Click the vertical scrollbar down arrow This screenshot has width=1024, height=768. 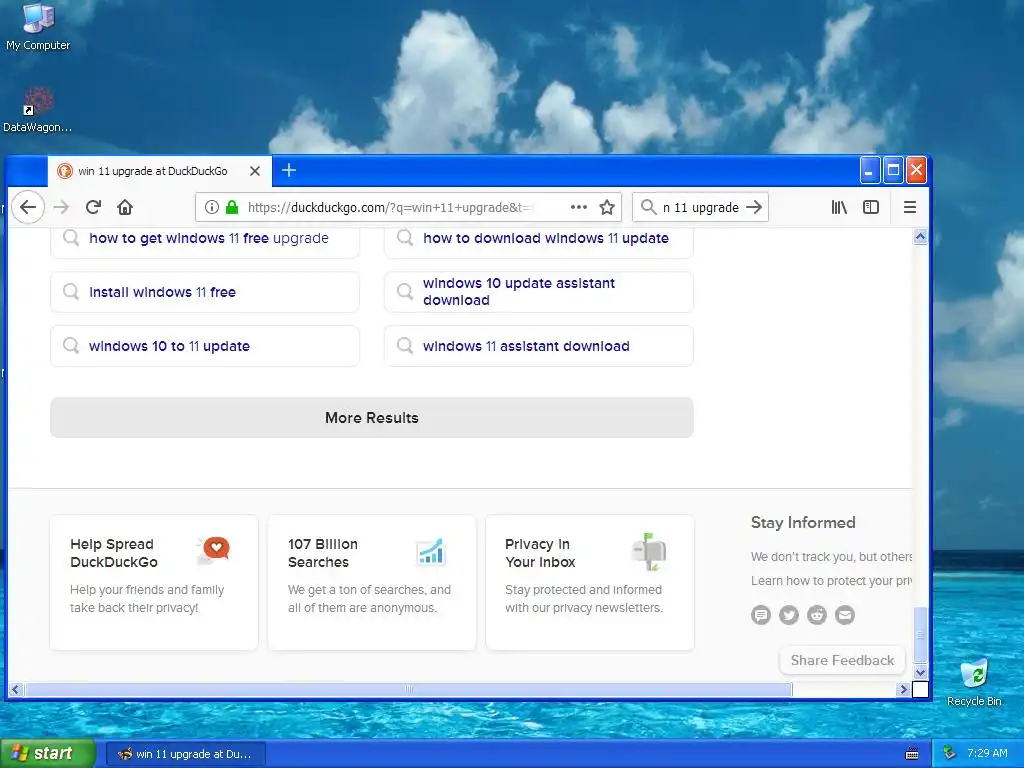click(920, 673)
